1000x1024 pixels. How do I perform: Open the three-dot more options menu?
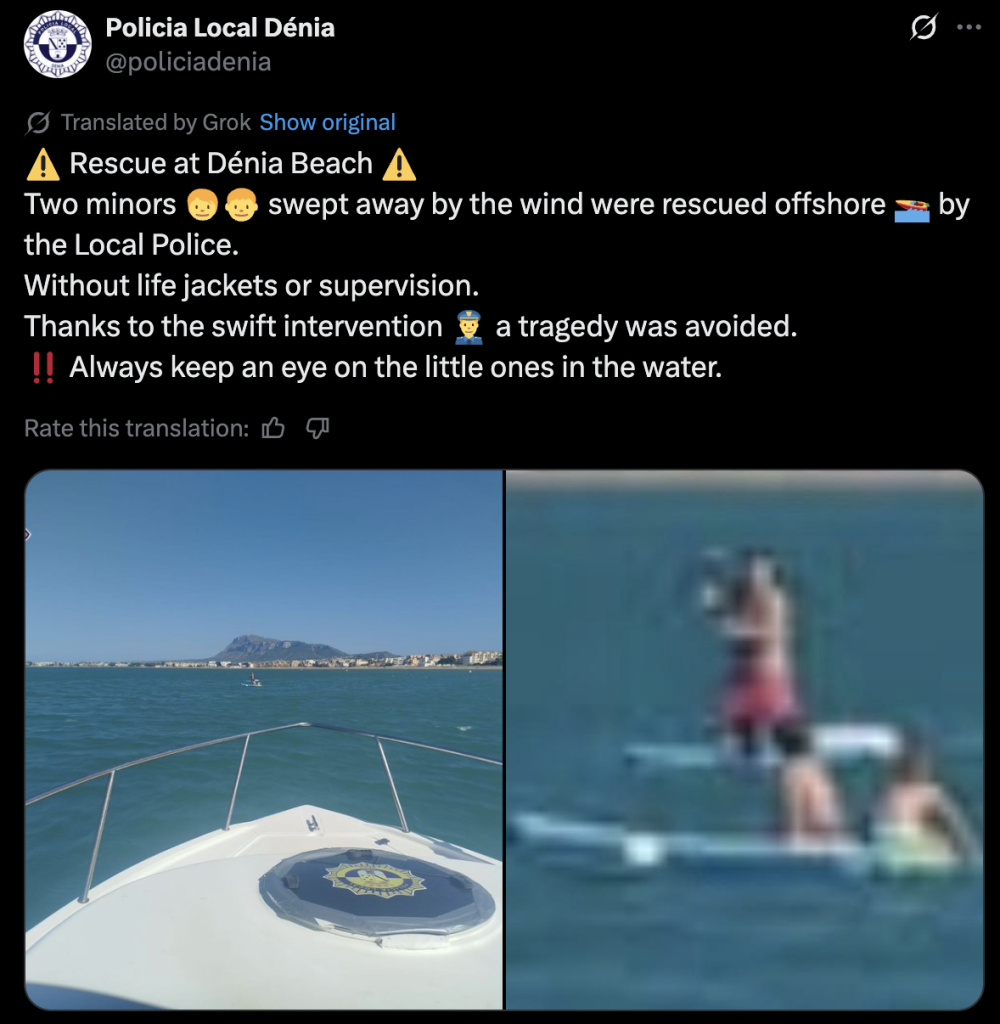tap(969, 27)
